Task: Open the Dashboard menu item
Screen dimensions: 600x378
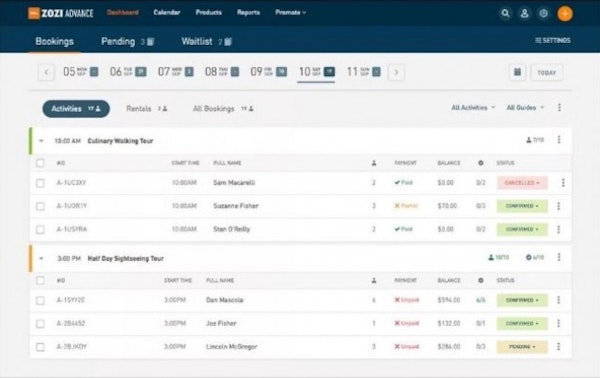Action: click(x=122, y=13)
